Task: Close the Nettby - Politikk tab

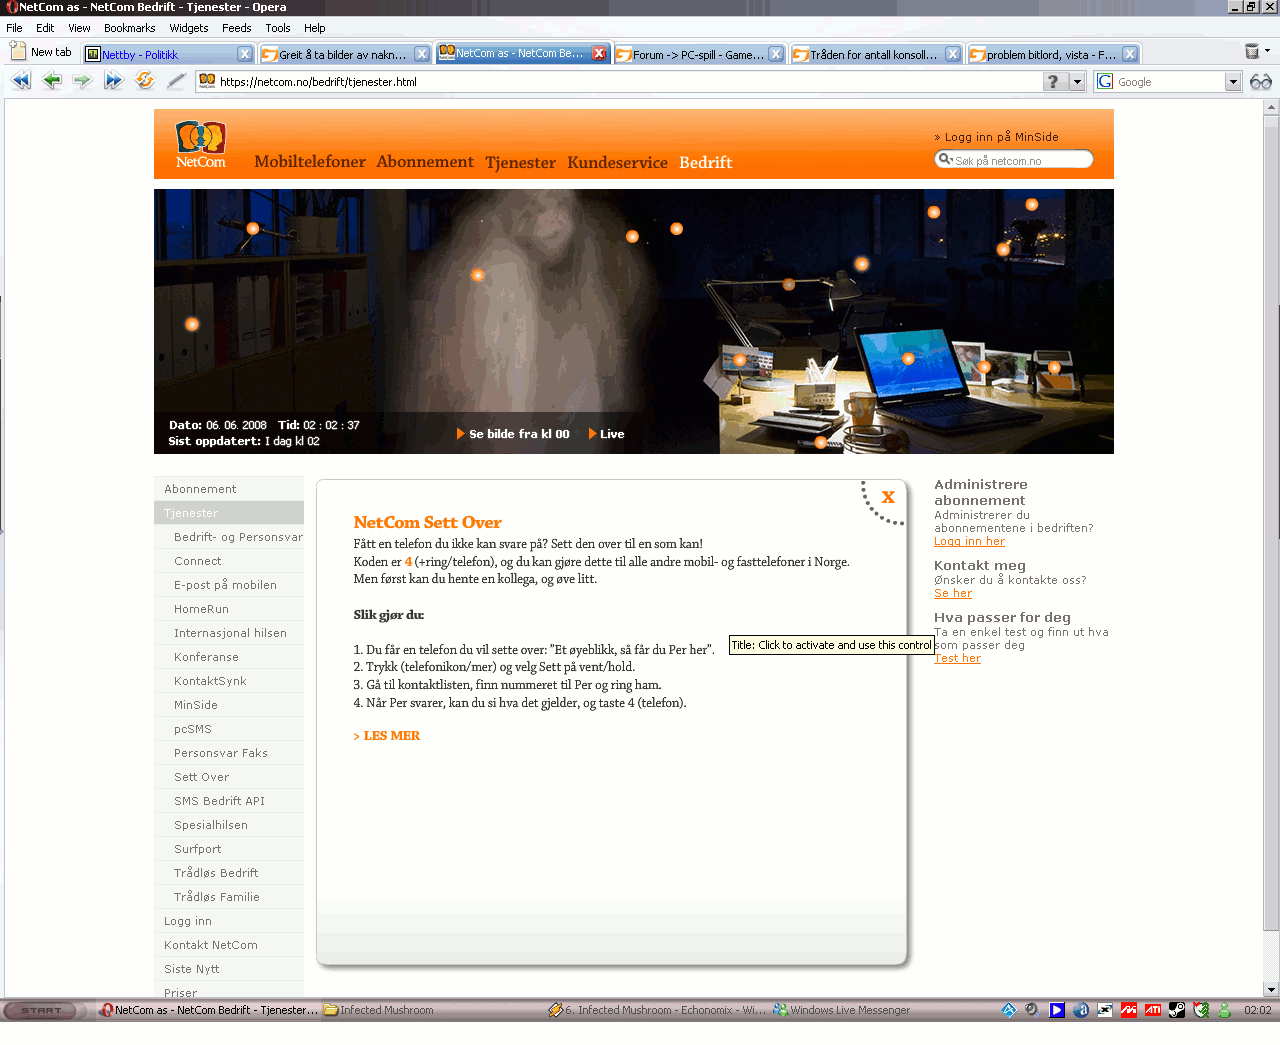Action: click(245, 54)
